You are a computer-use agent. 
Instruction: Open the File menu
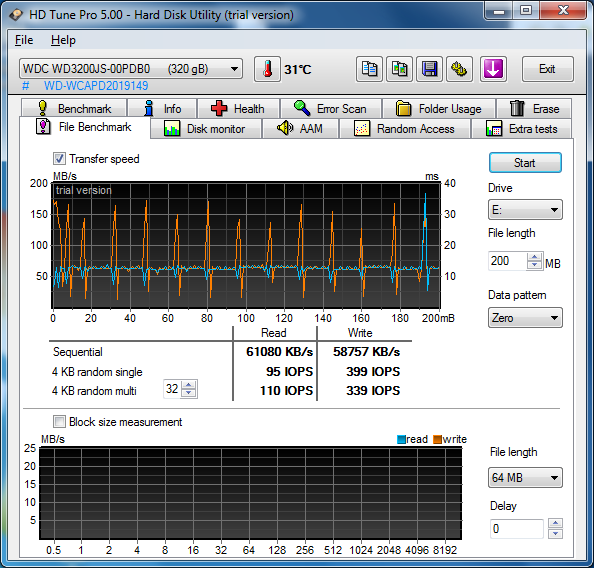pyautogui.click(x=24, y=40)
